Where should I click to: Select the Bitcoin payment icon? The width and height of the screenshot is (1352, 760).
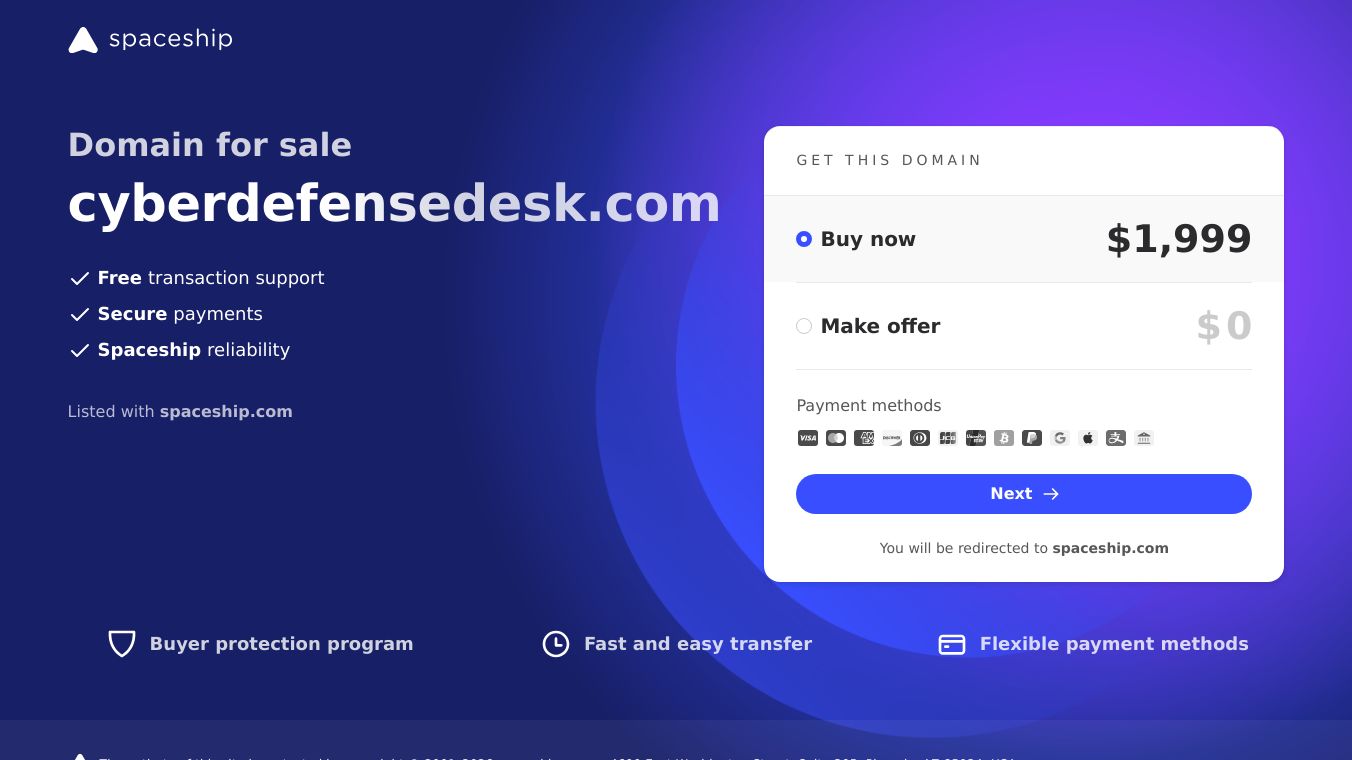point(1004,438)
